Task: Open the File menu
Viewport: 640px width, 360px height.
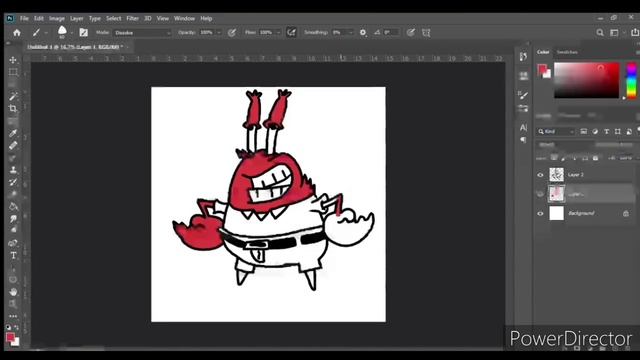Action: pyautogui.click(x=24, y=18)
